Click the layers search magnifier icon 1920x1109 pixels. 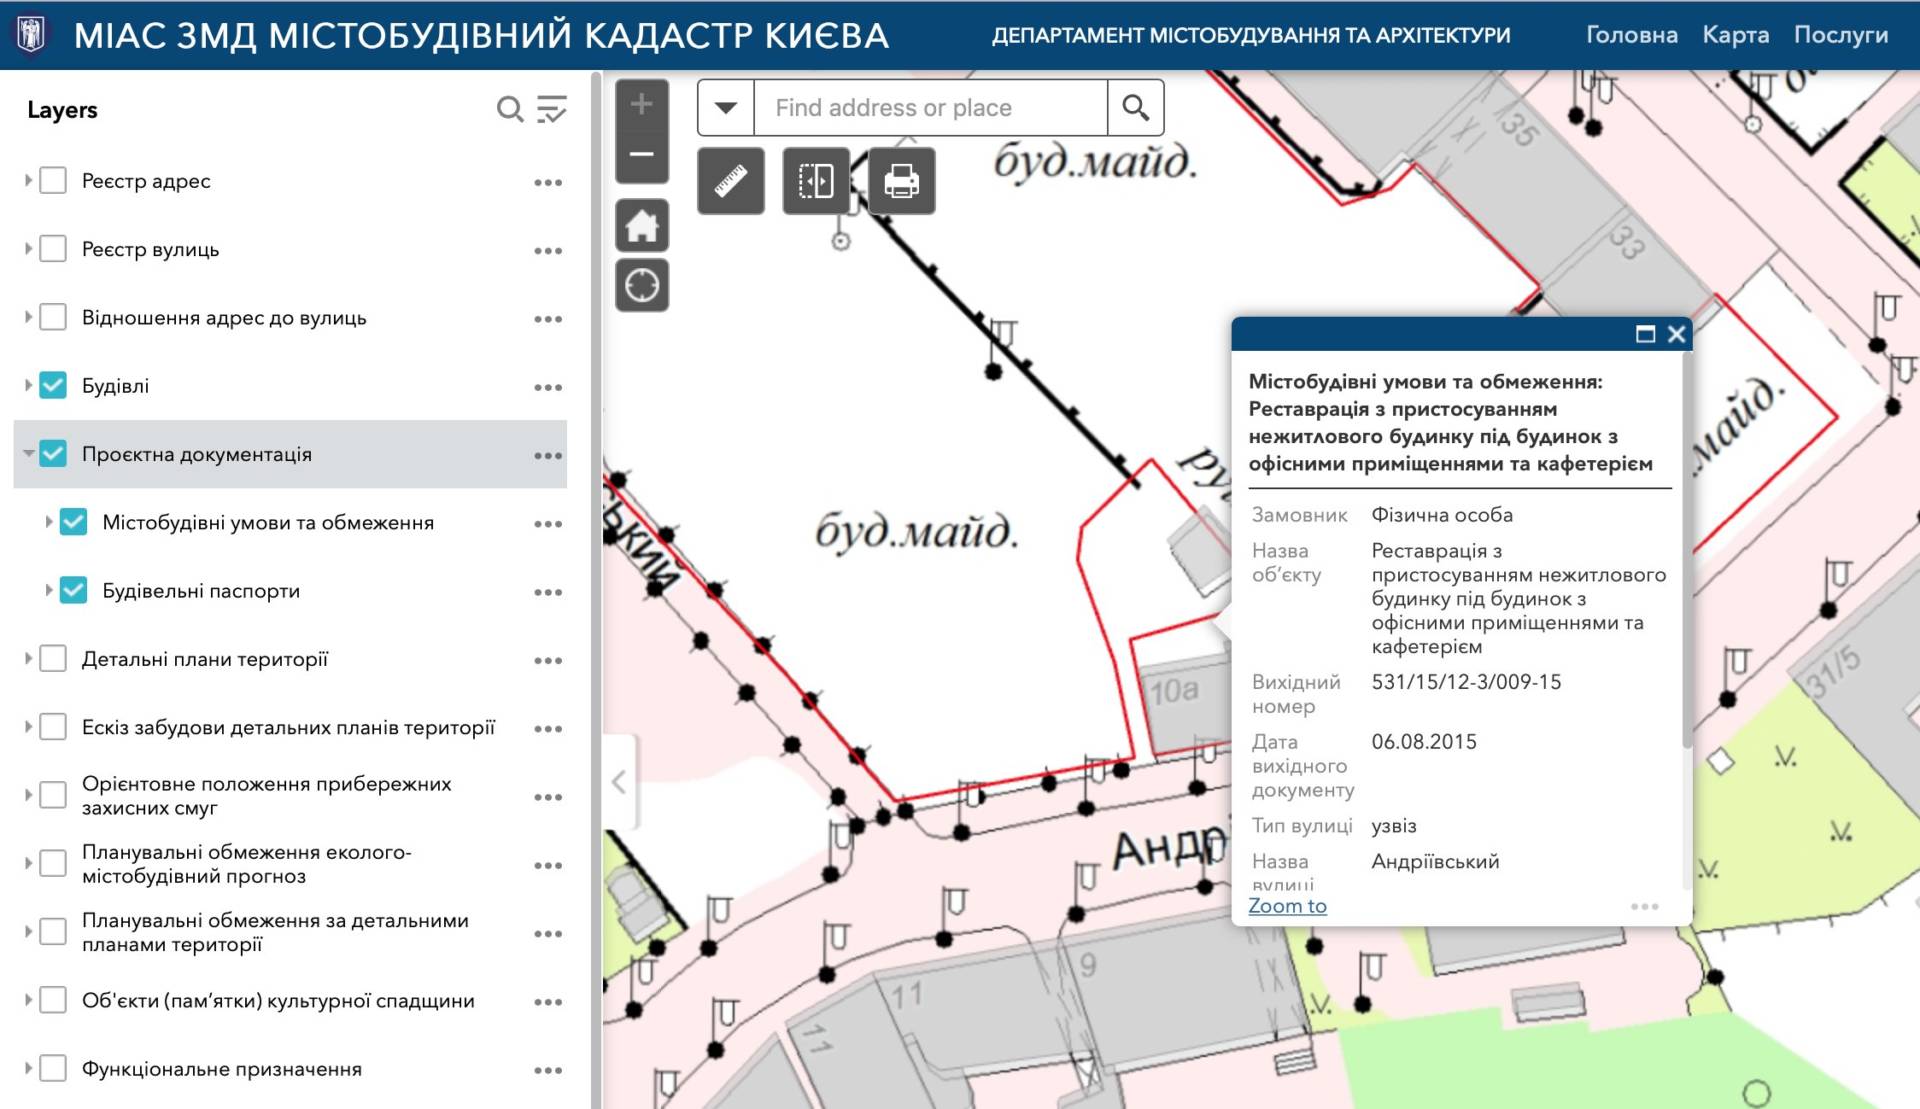(510, 109)
